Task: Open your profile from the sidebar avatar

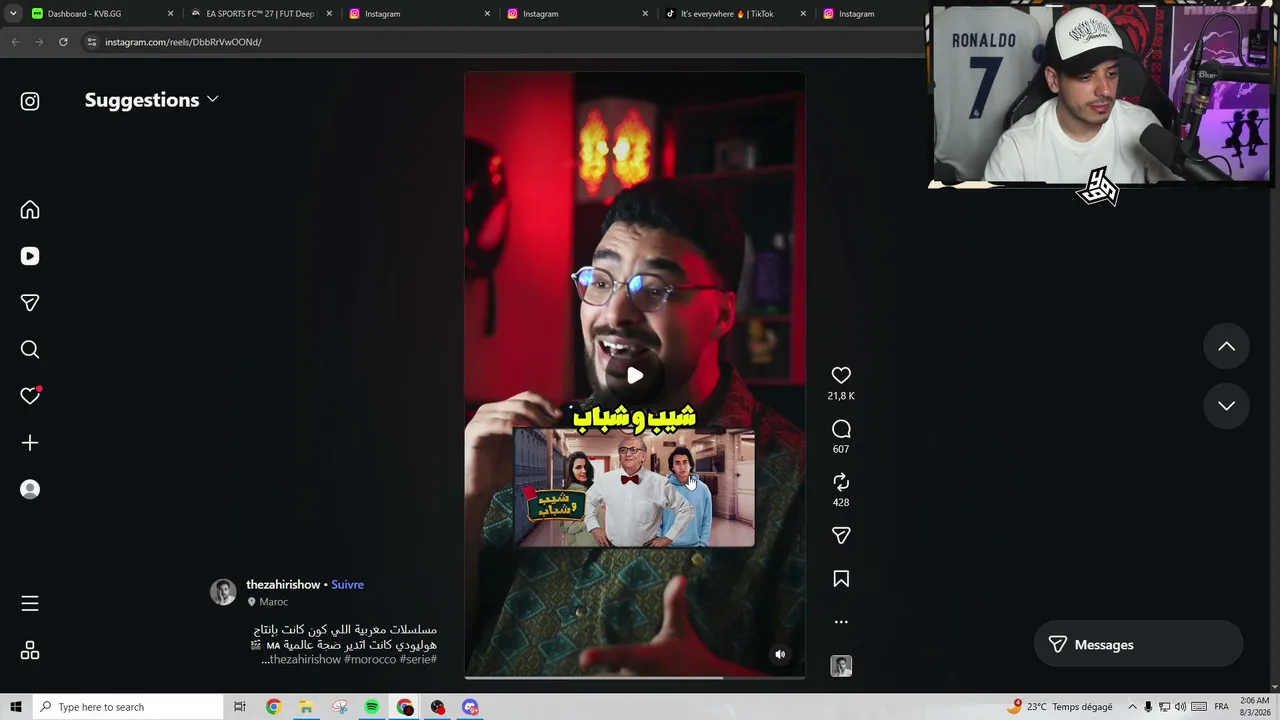Action: (30, 489)
